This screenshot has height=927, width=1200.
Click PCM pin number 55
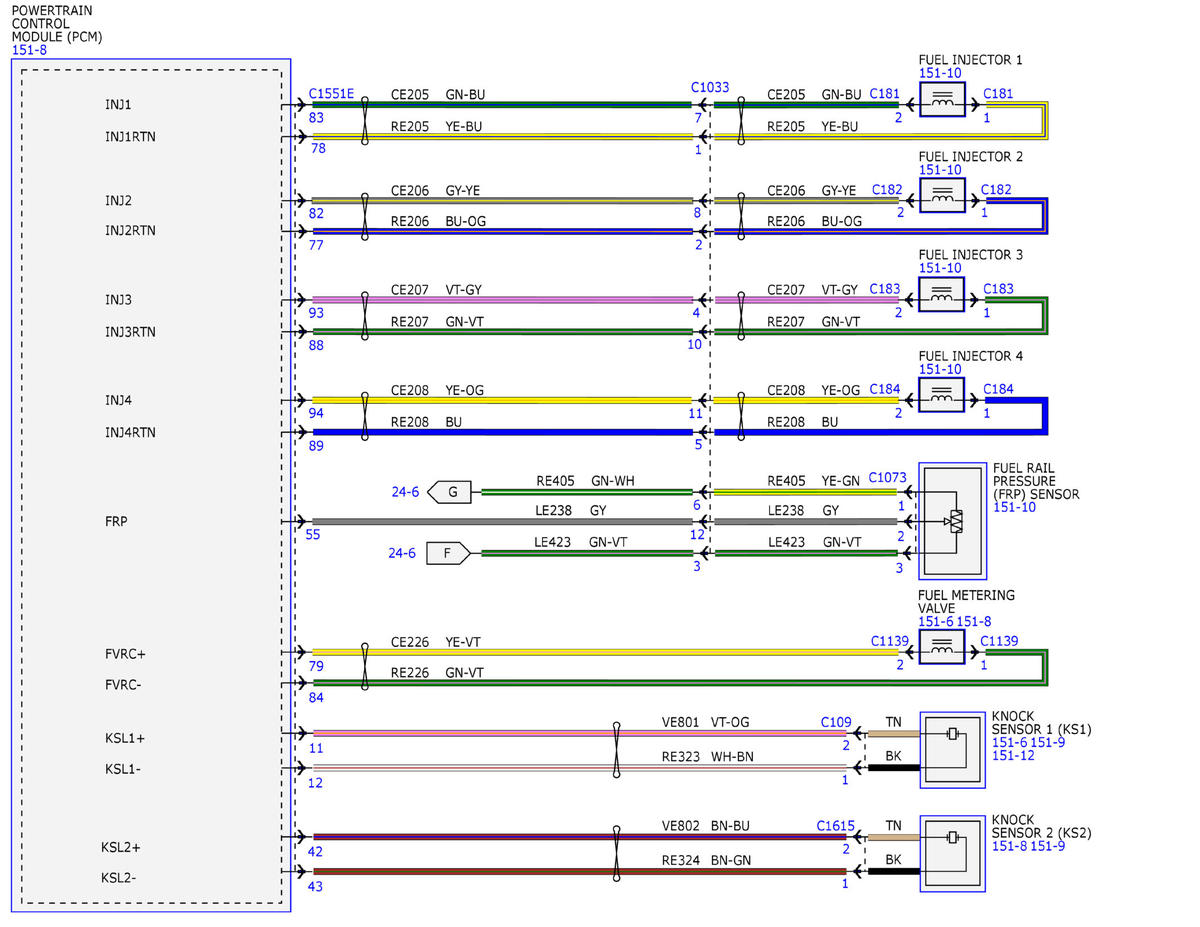[x=315, y=536]
